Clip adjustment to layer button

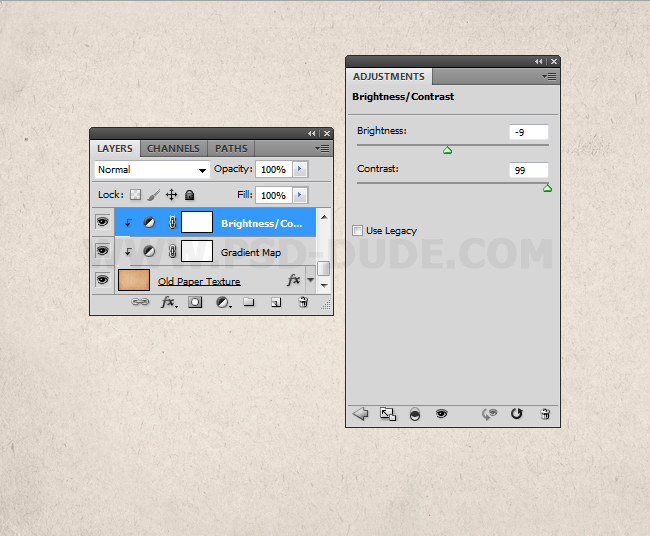[415, 414]
